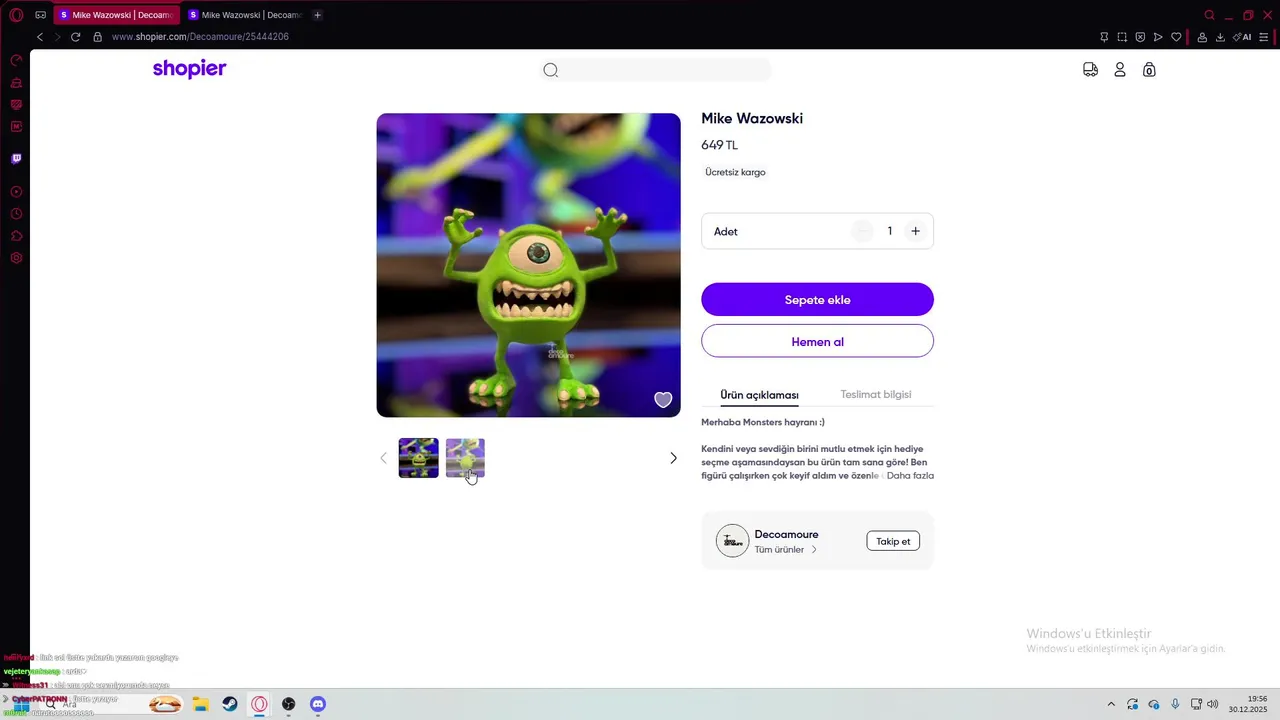Open the sidebar history clock icon
This screenshot has height=720, width=1280.
point(16,214)
